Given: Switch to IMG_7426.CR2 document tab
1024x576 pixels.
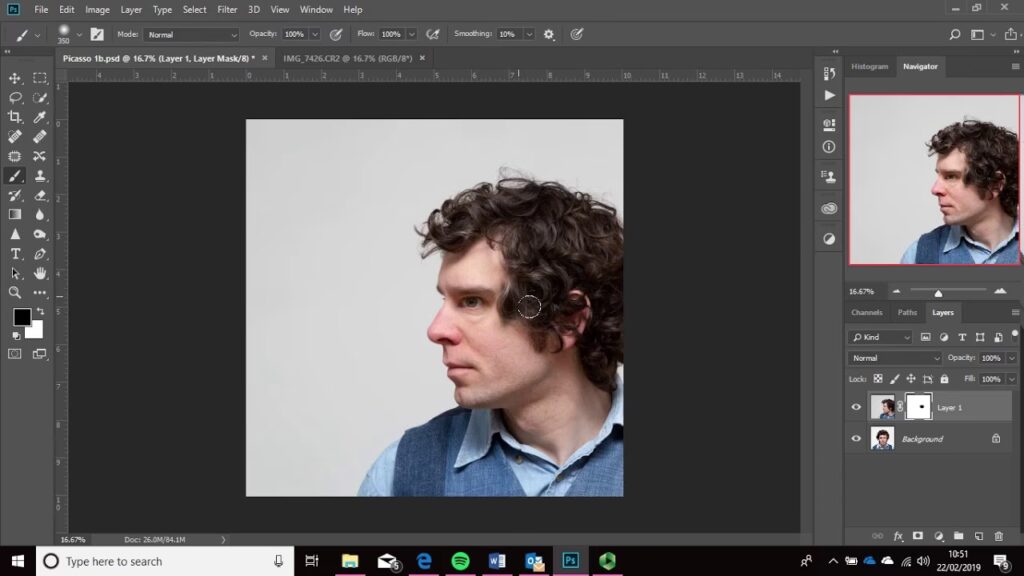Looking at the screenshot, I should point(348,58).
